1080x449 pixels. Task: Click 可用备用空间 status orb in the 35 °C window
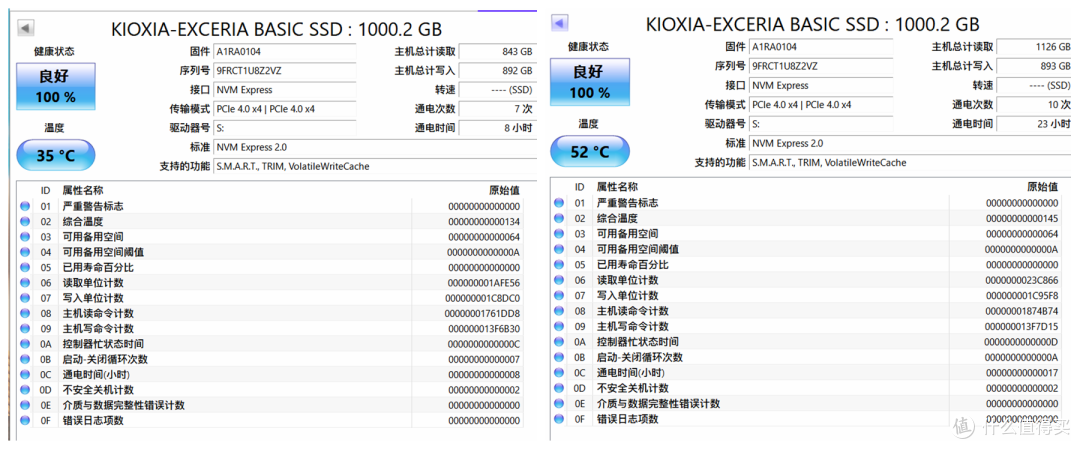[x=25, y=237]
